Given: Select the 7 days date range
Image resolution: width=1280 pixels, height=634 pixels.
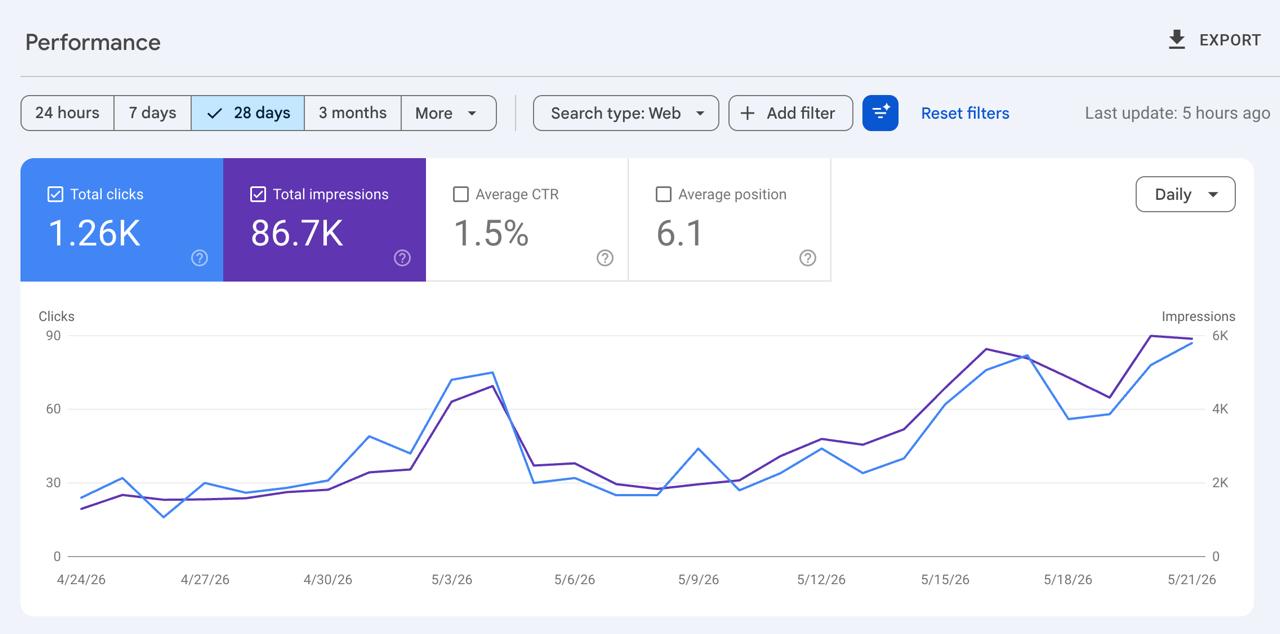Looking at the screenshot, I should tap(152, 113).
